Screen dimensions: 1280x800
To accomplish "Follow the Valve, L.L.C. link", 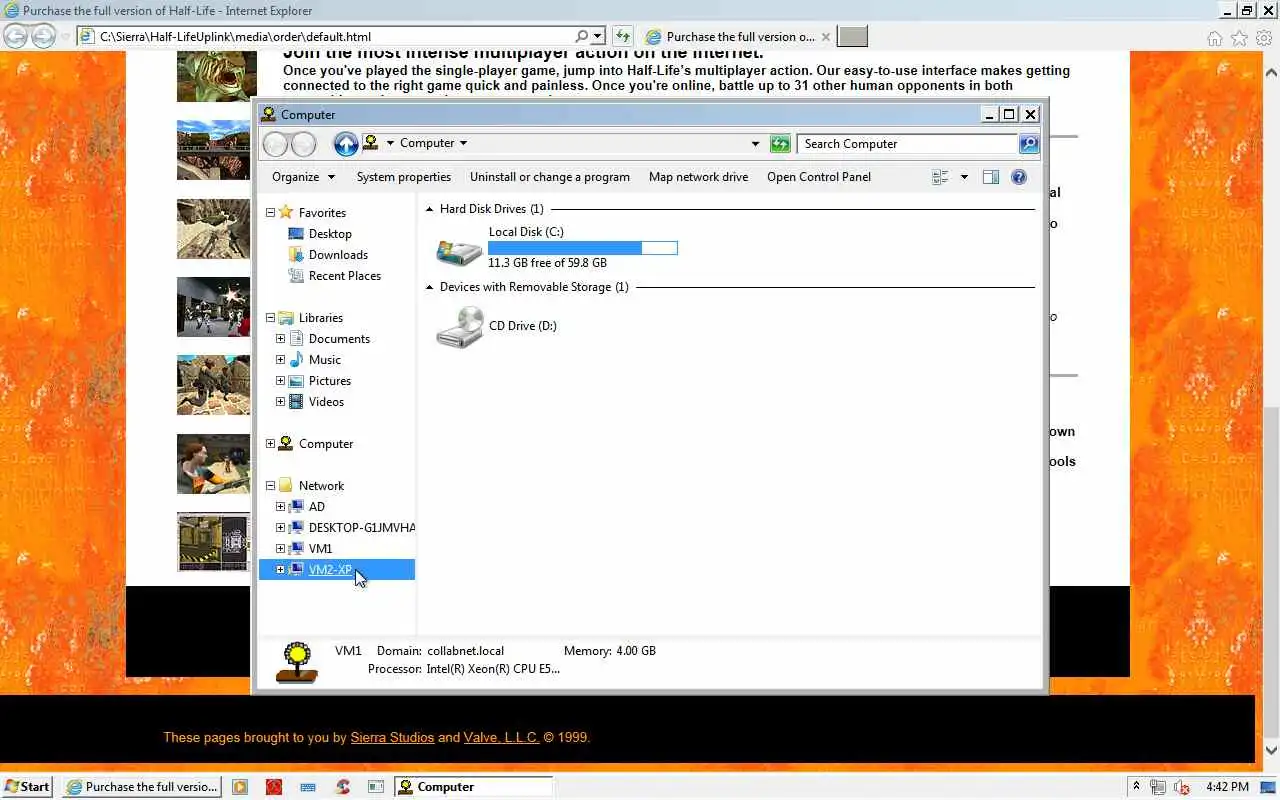I will click(501, 737).
